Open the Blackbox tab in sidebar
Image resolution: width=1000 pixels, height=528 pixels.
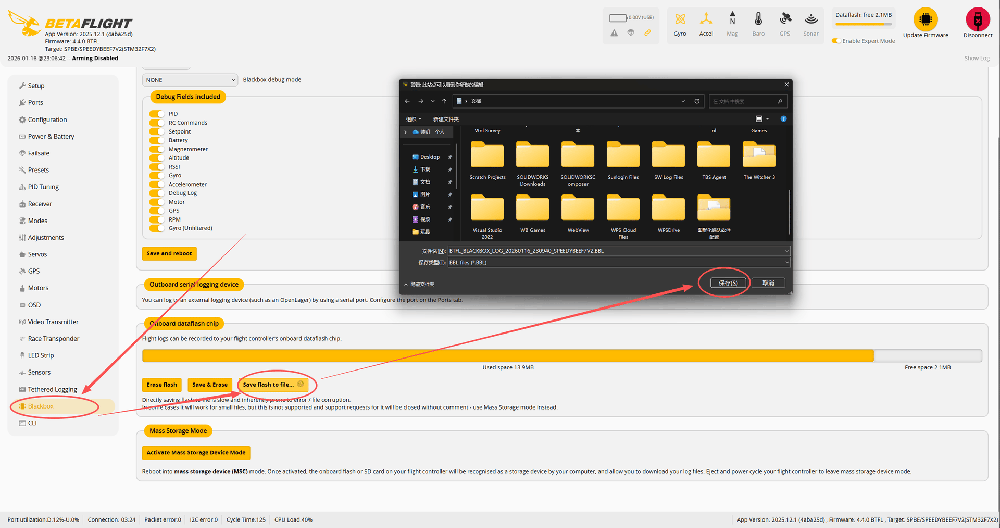click(x=62, y=406)
